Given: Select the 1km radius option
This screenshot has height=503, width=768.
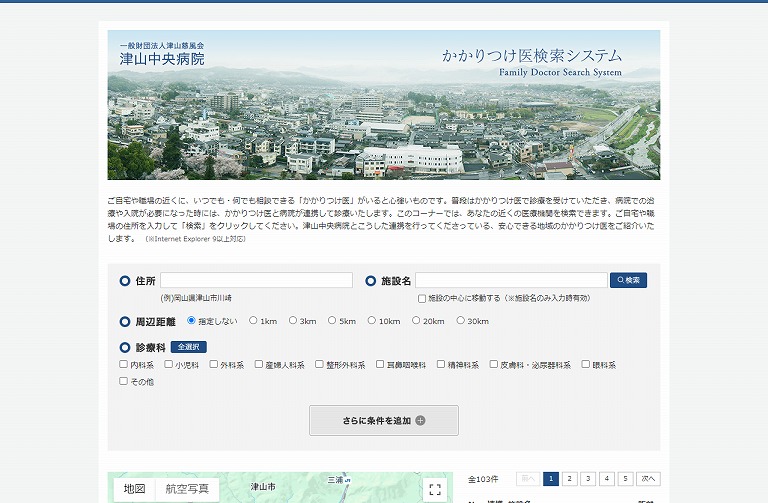Looking at the screenshot, I should pyautogui.click(x=253, y=321).
